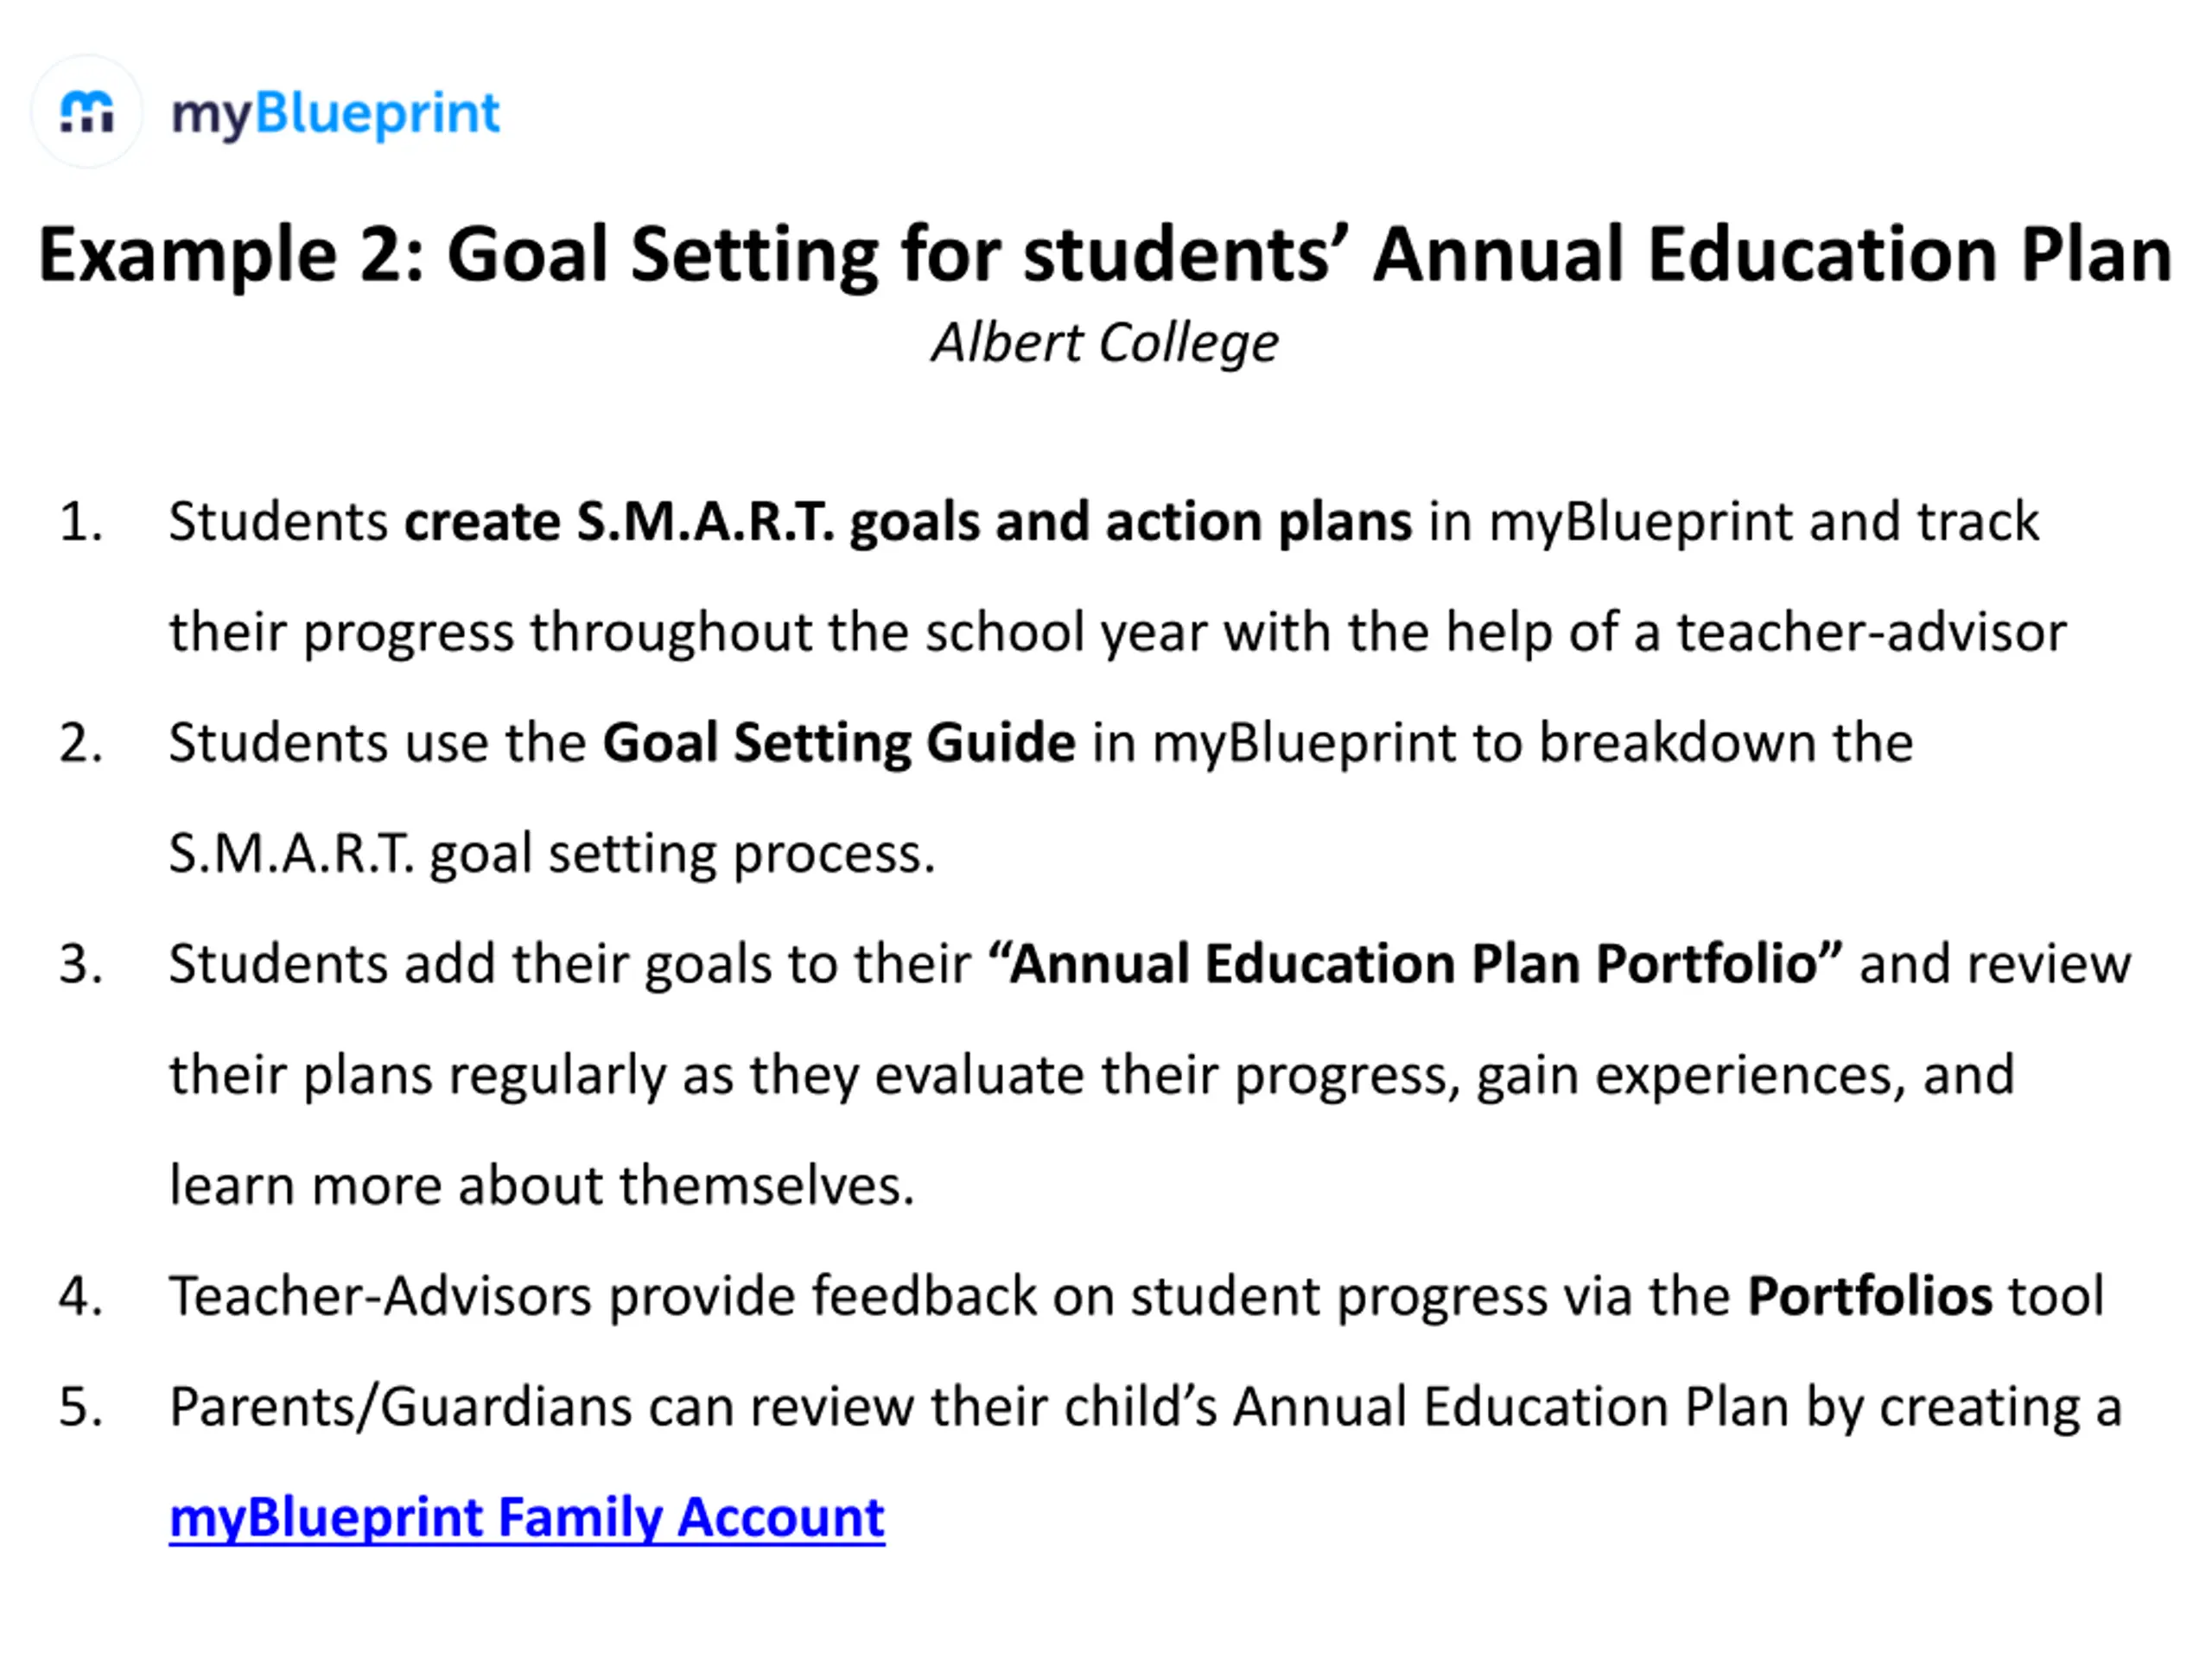The height and width of the screenshot is (1659, 2212).
Task: Click the bold 'Portfolios' word
Action: coord(1869,1296)
